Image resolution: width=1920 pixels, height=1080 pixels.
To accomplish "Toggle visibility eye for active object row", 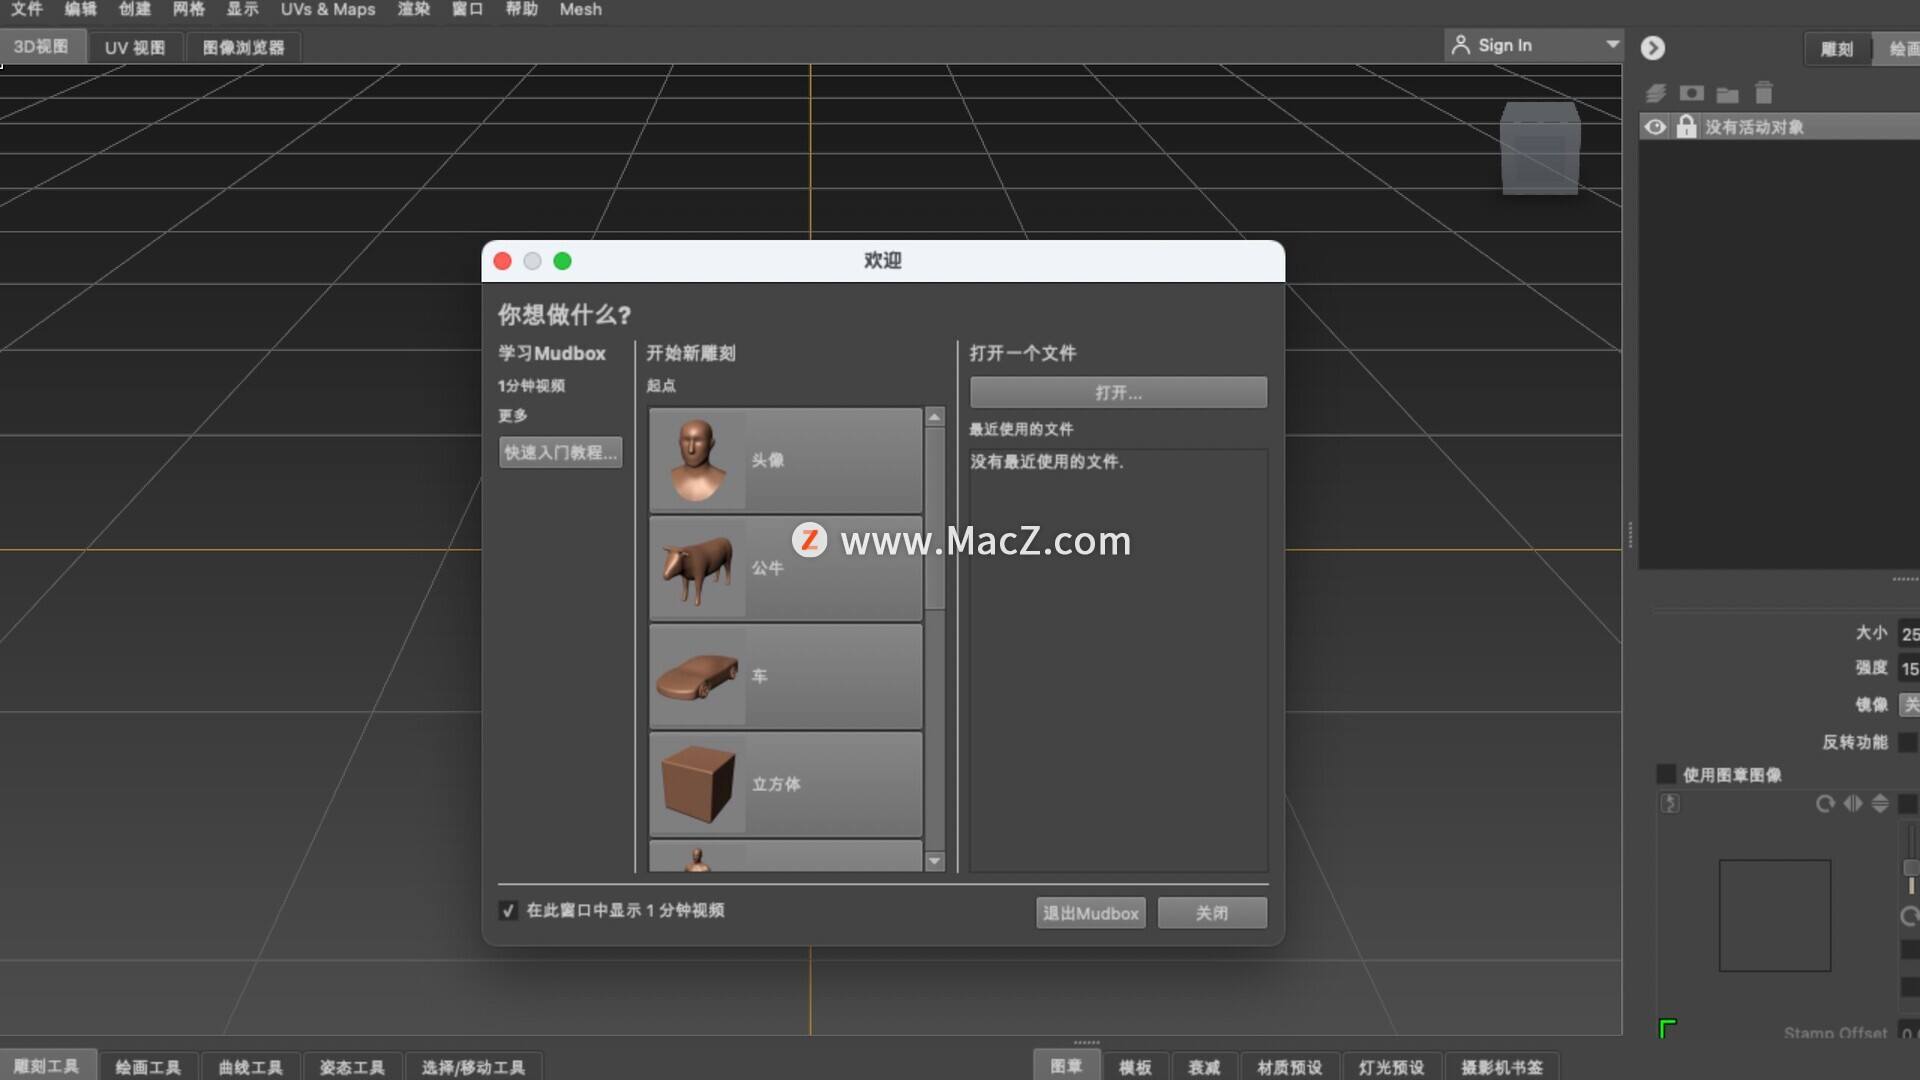I will tap(1656, 127).
